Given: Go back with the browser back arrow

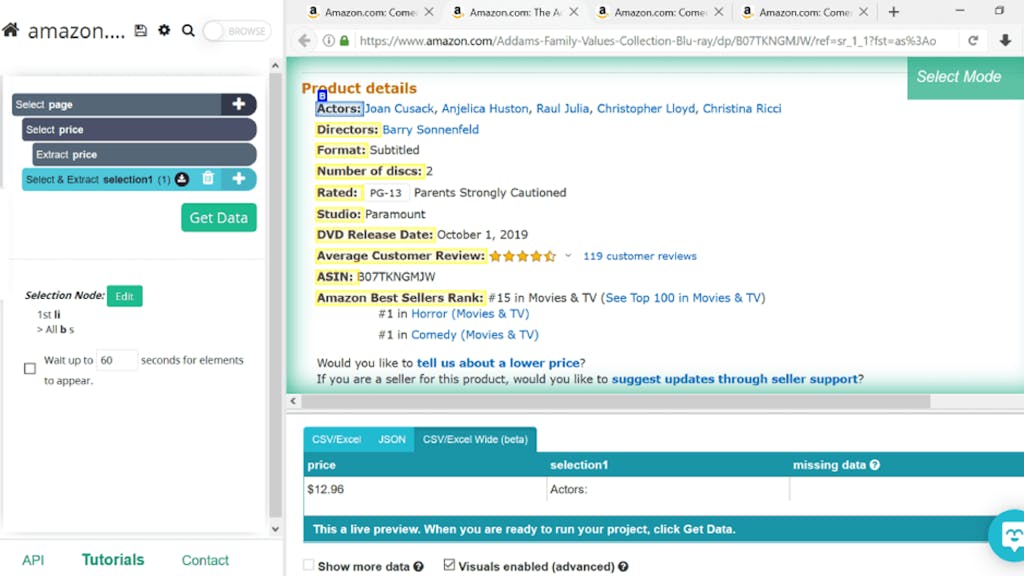Looking at the screenshot, I should [304, 40].
